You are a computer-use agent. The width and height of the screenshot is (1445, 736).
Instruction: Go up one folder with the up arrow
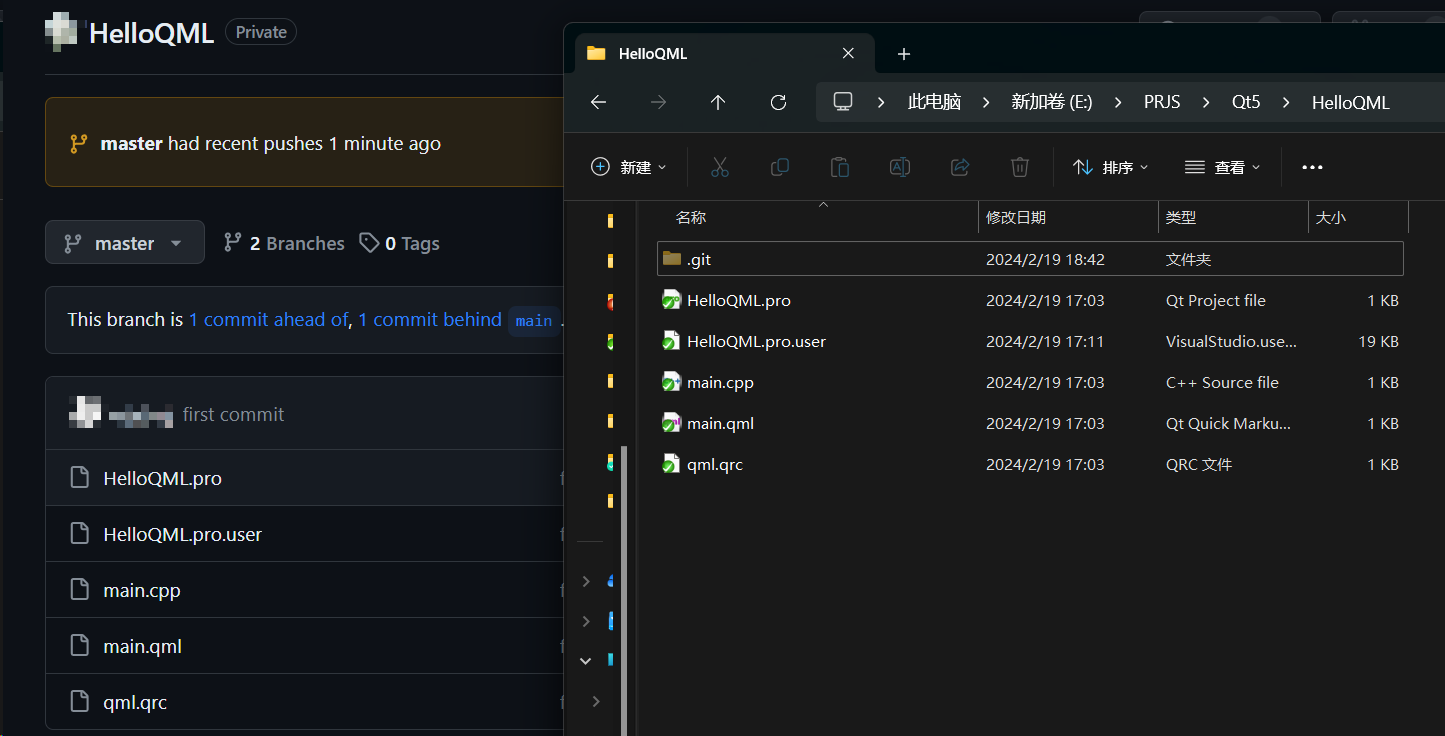pyautogui.click(x=718, y=102)
